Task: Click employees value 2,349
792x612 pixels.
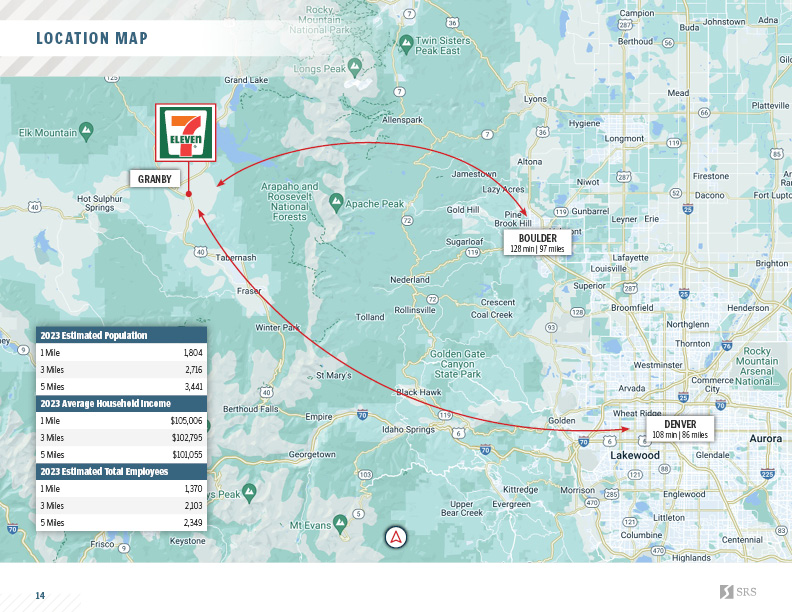Action: (193, 523)
